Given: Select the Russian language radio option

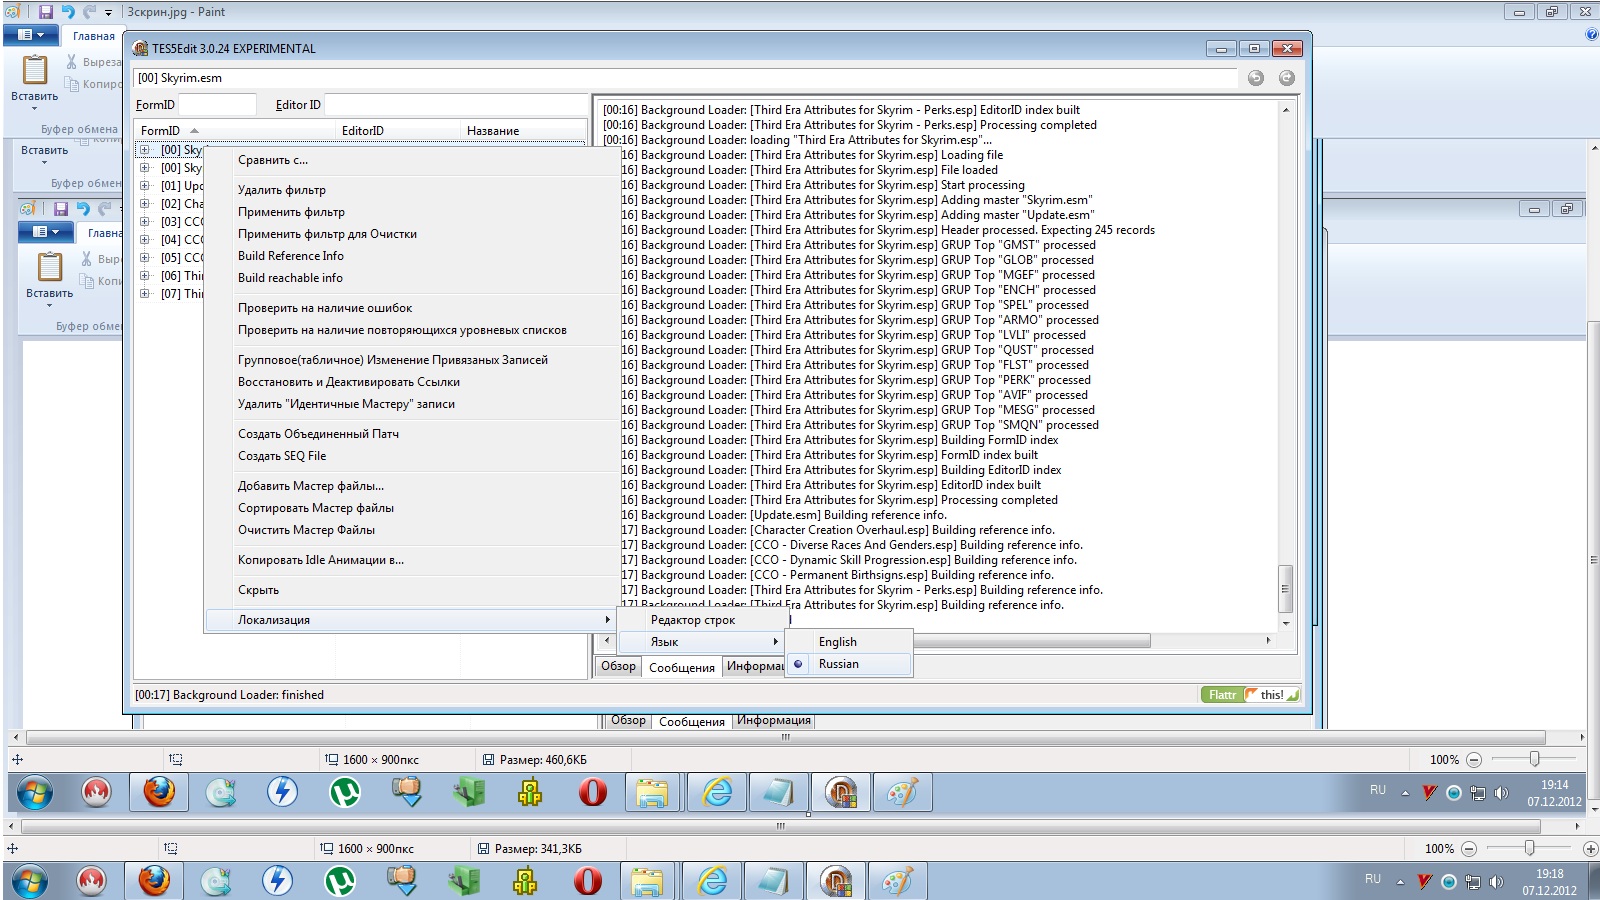Looking at the screenshot, I should pos(849,664).
